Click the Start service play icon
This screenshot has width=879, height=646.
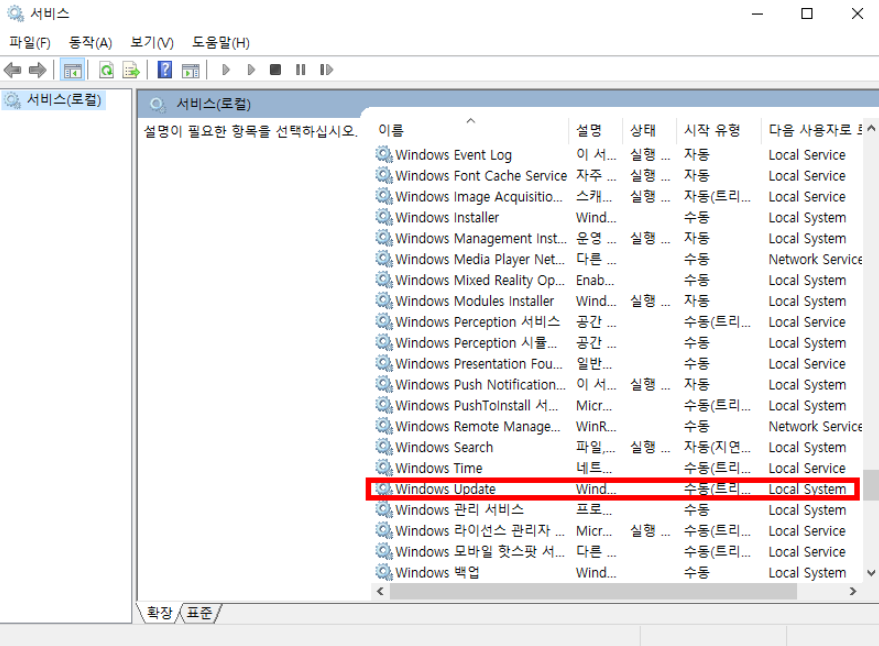pos(226,70)
